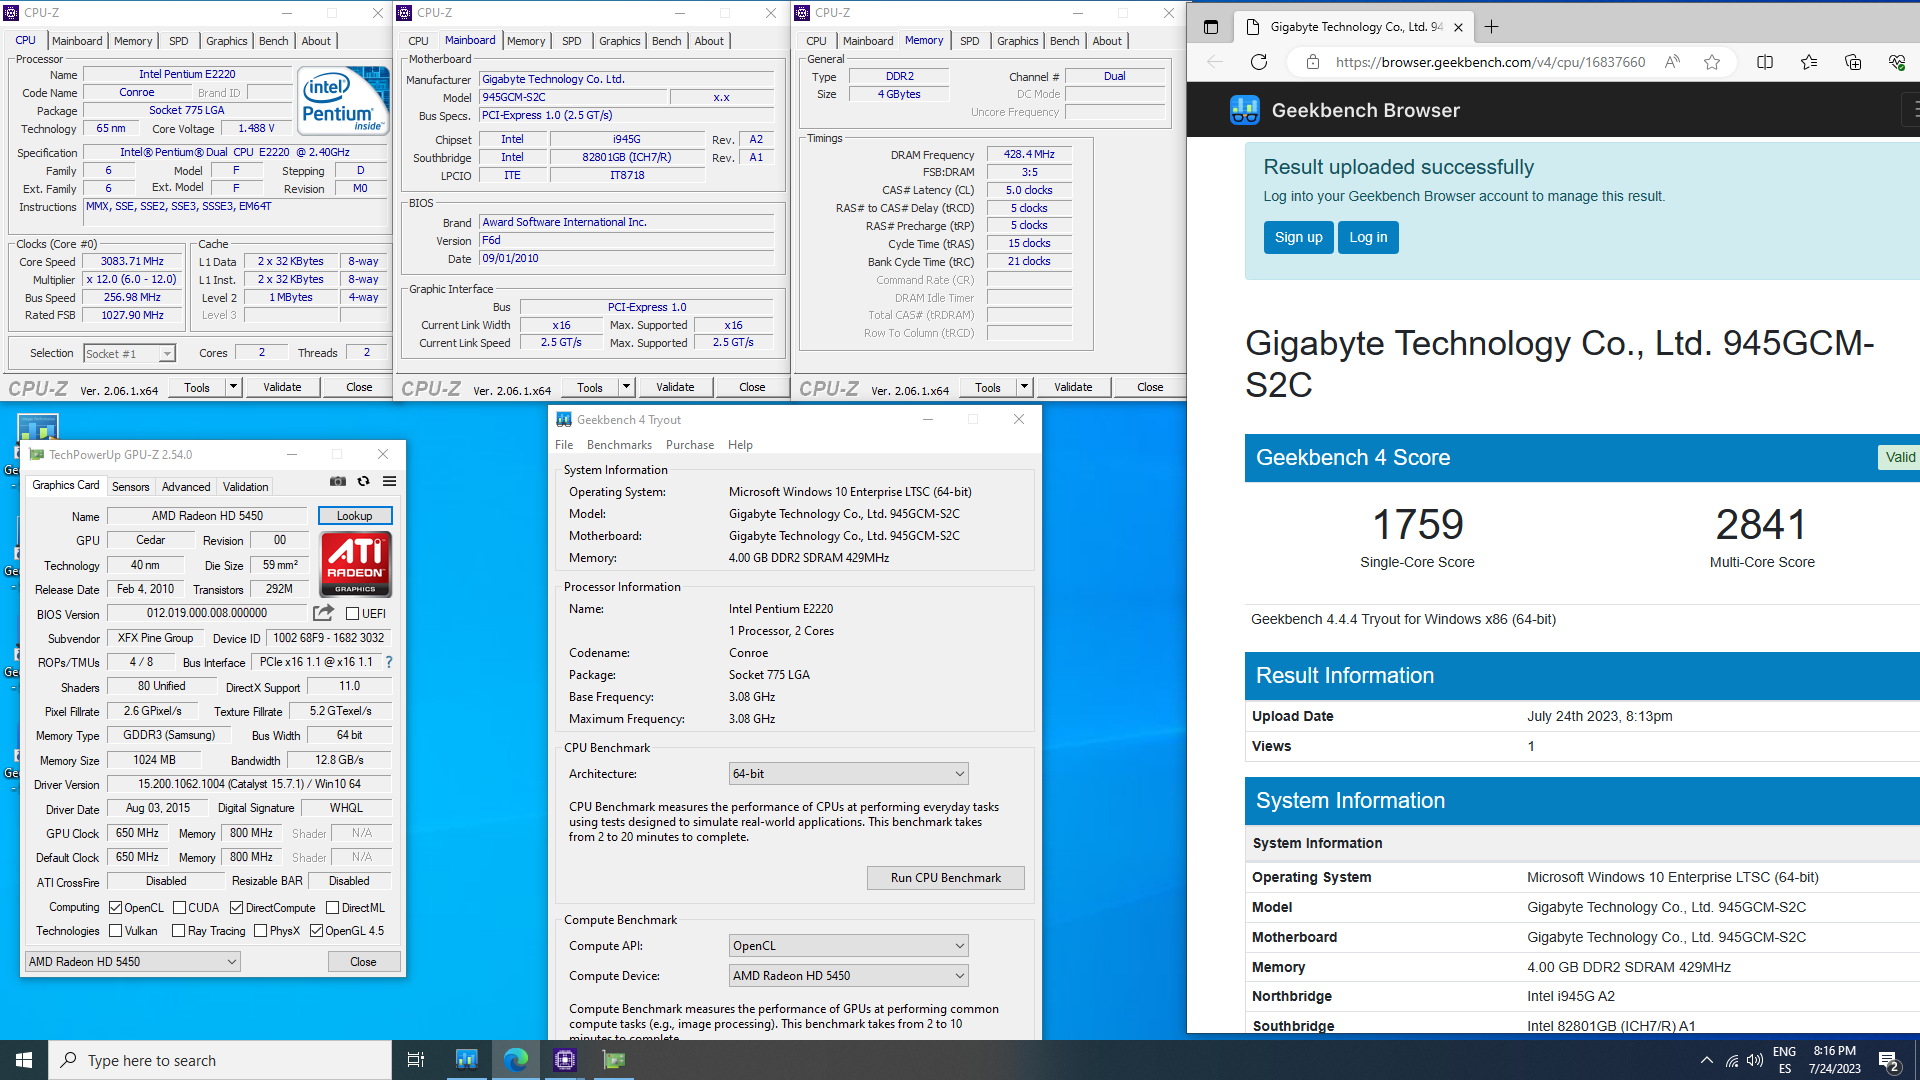Toggle the Vulkan checkbox in GPU-Z
Screen dimensions: 1920x1080
116,931
